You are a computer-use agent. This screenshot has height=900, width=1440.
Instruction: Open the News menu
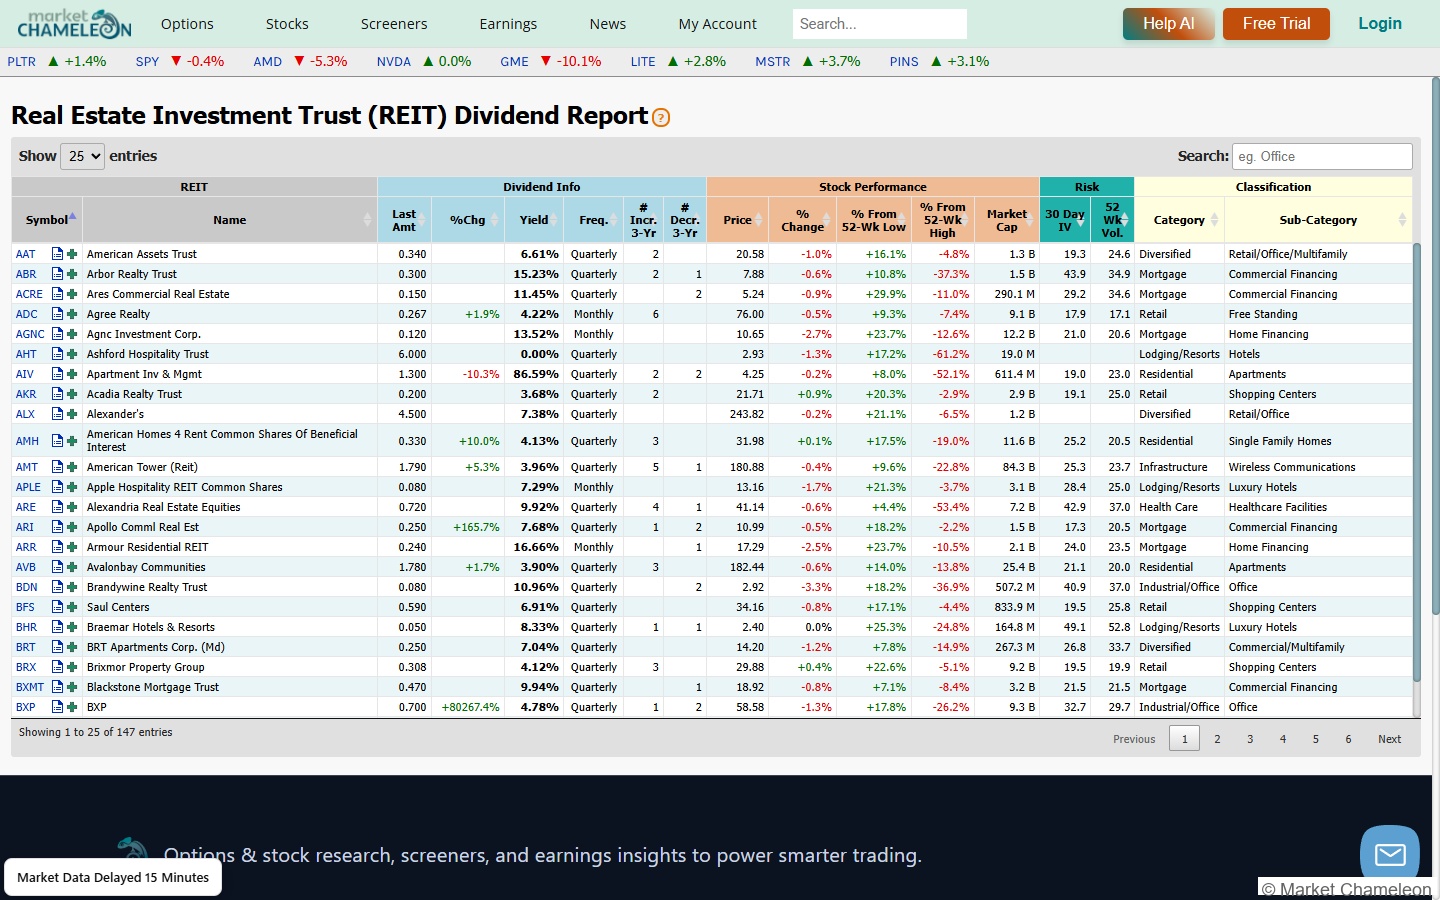click(608, 24)
